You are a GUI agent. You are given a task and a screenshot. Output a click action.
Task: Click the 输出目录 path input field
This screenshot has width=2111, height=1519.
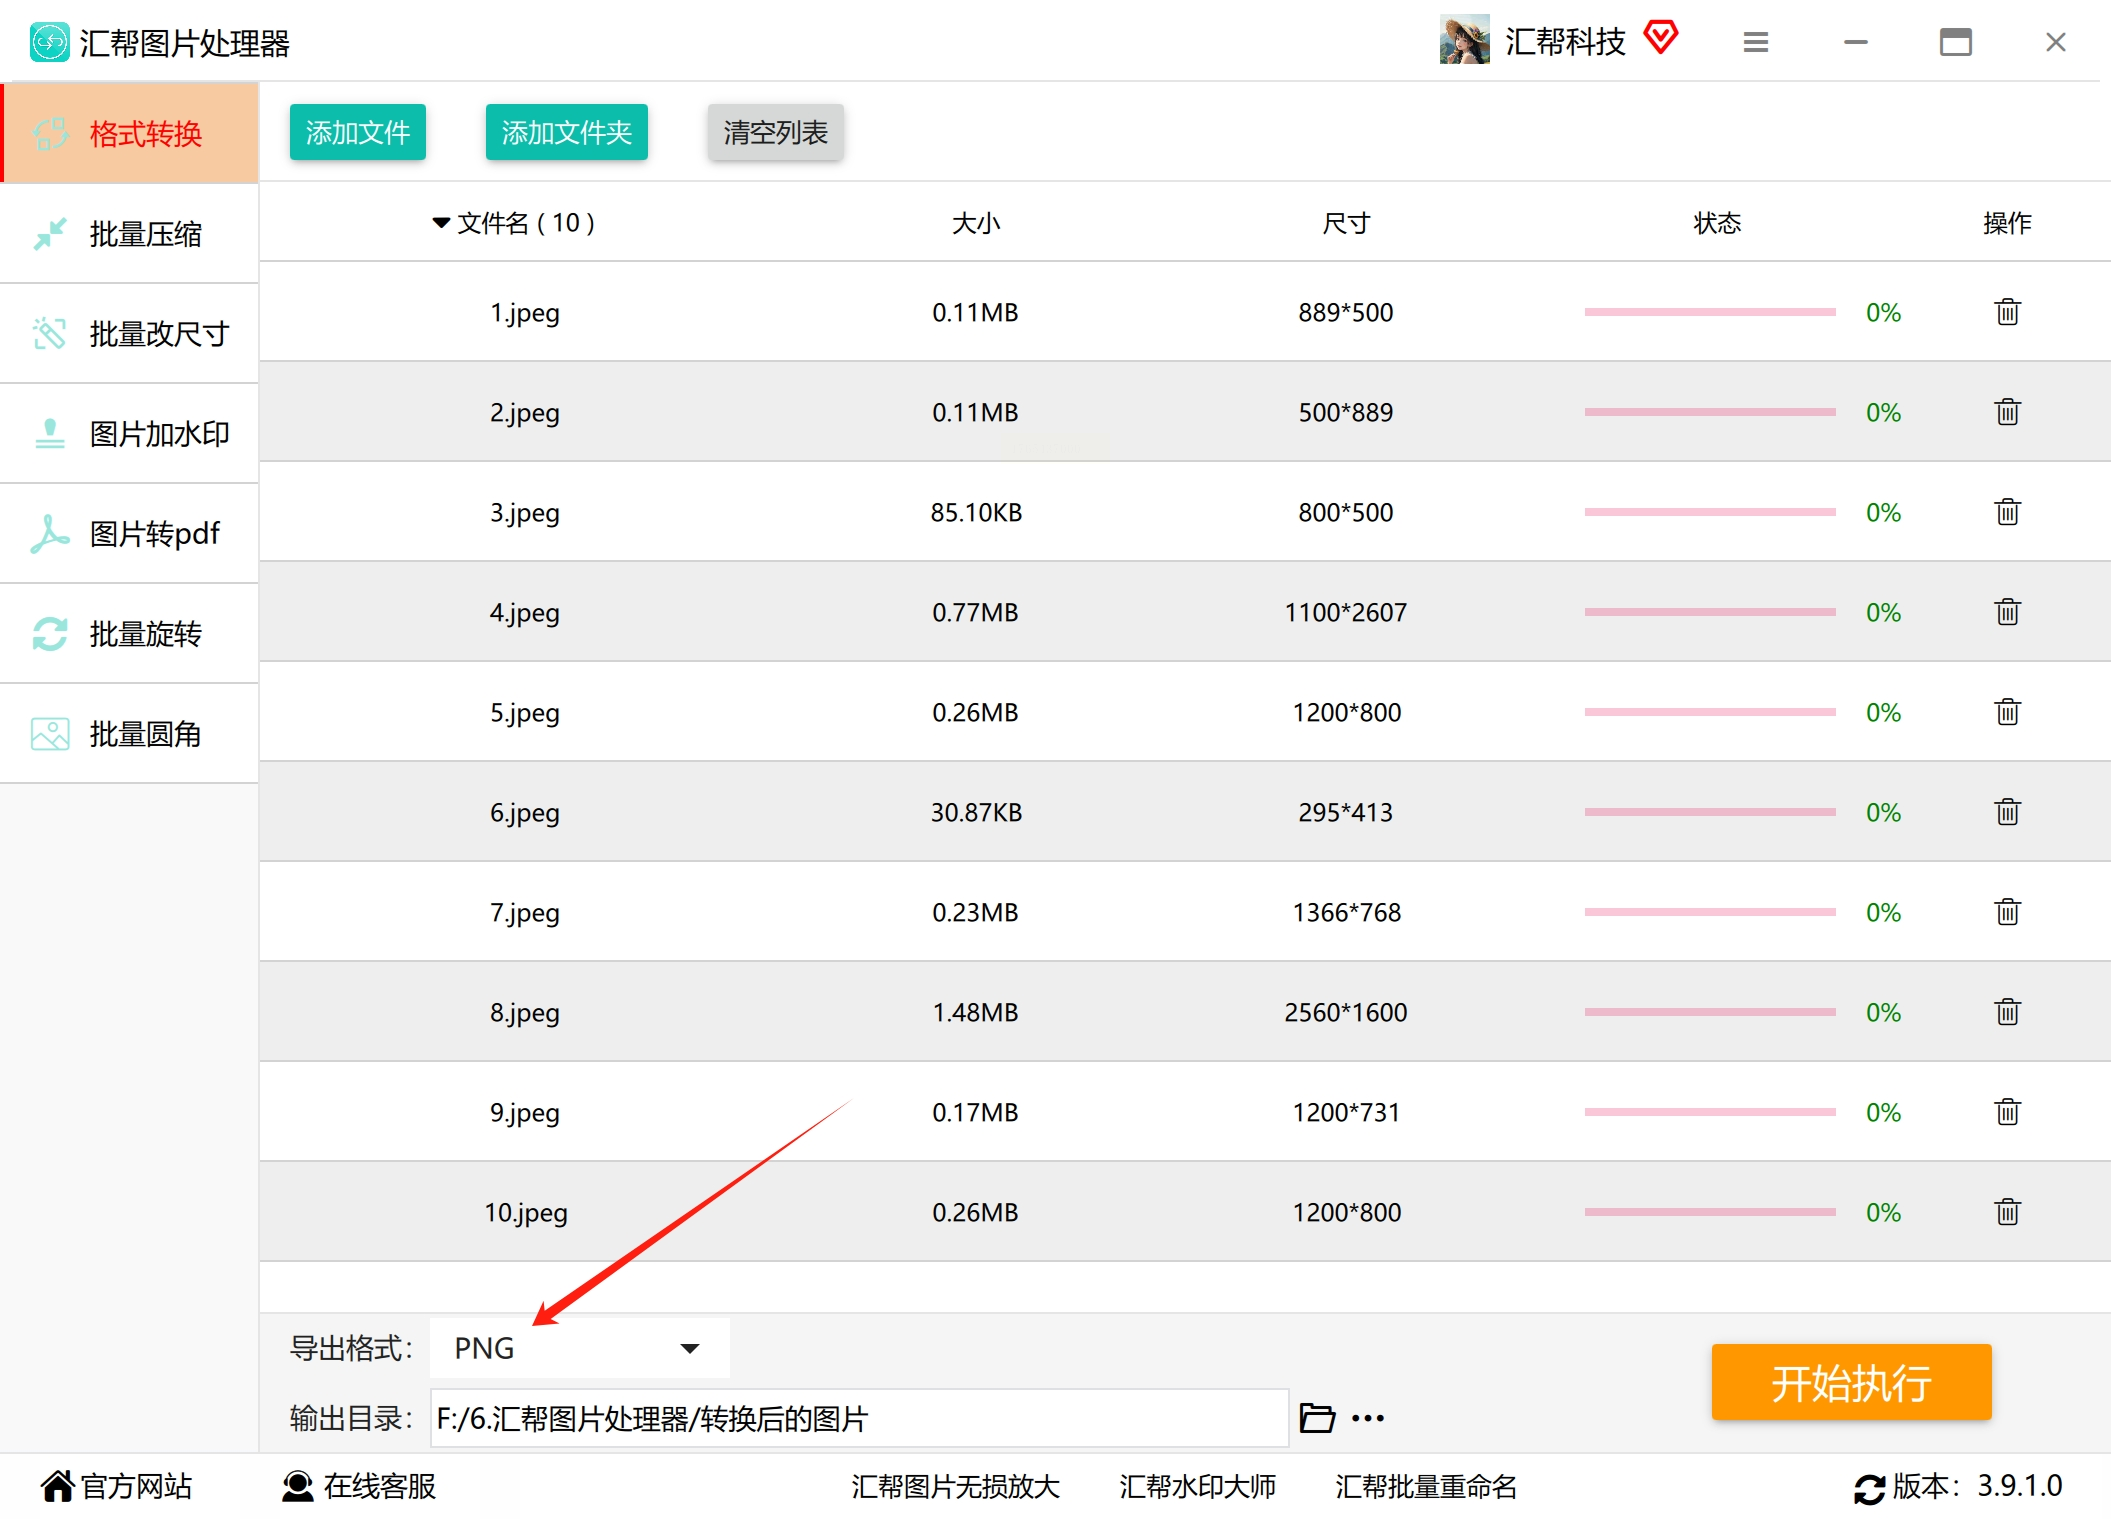(858, 1418)
